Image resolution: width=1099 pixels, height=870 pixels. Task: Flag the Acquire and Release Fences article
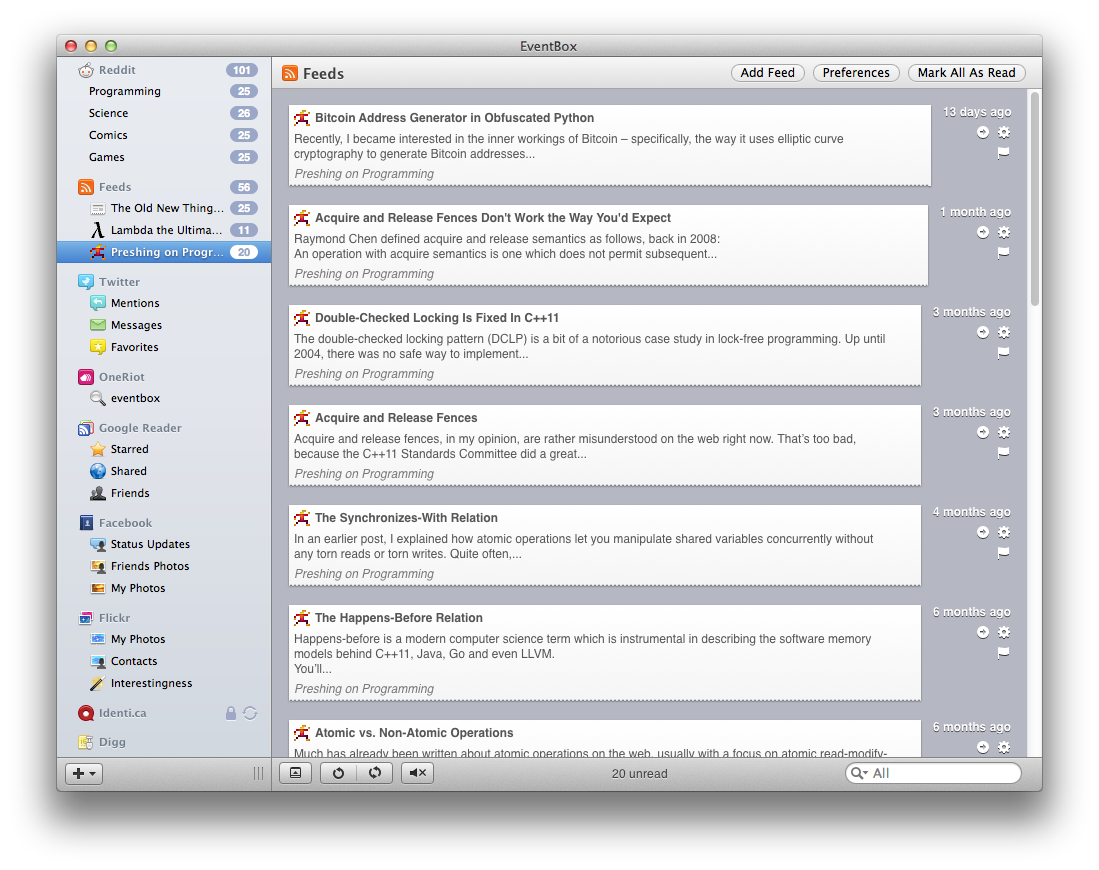(x=1003, y=452)
